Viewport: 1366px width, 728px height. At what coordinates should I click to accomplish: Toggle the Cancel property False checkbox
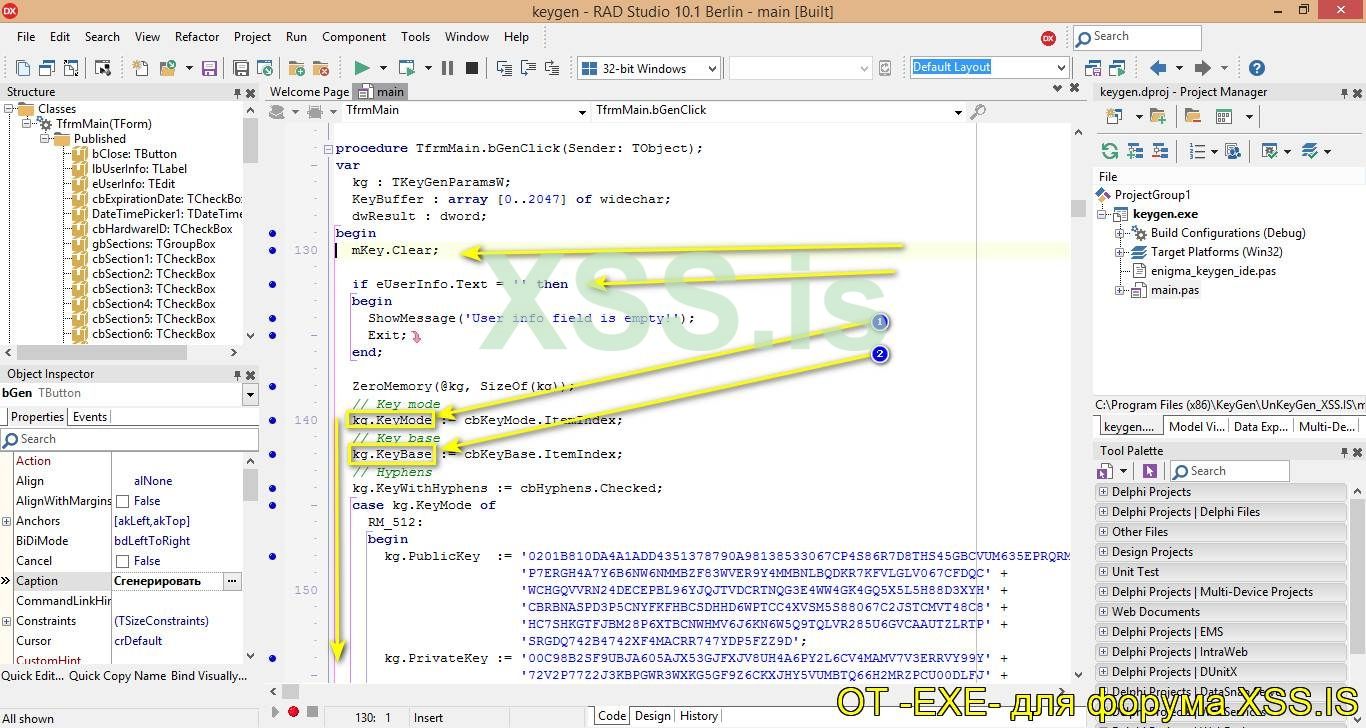click(x=122, y=561)
